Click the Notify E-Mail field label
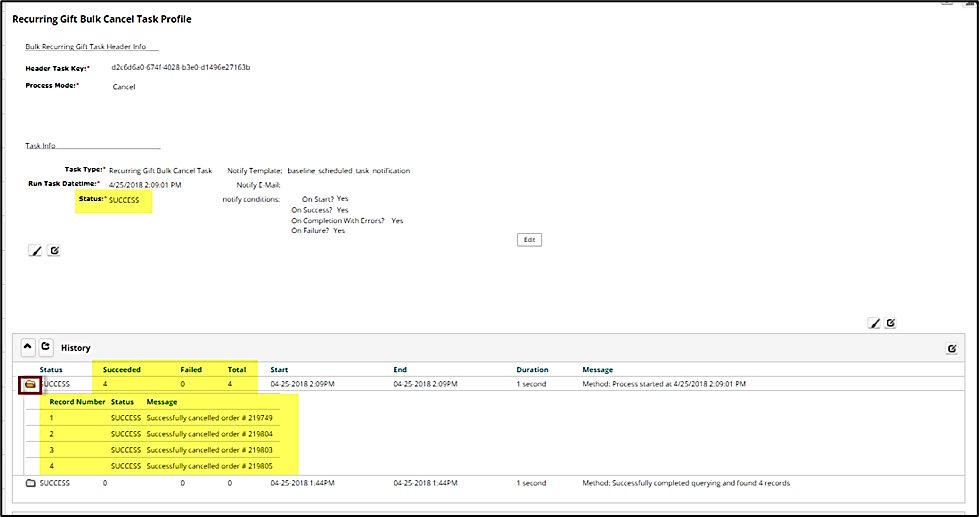Image resolution: width=979 pixels, height=517 pixels. 258,185
